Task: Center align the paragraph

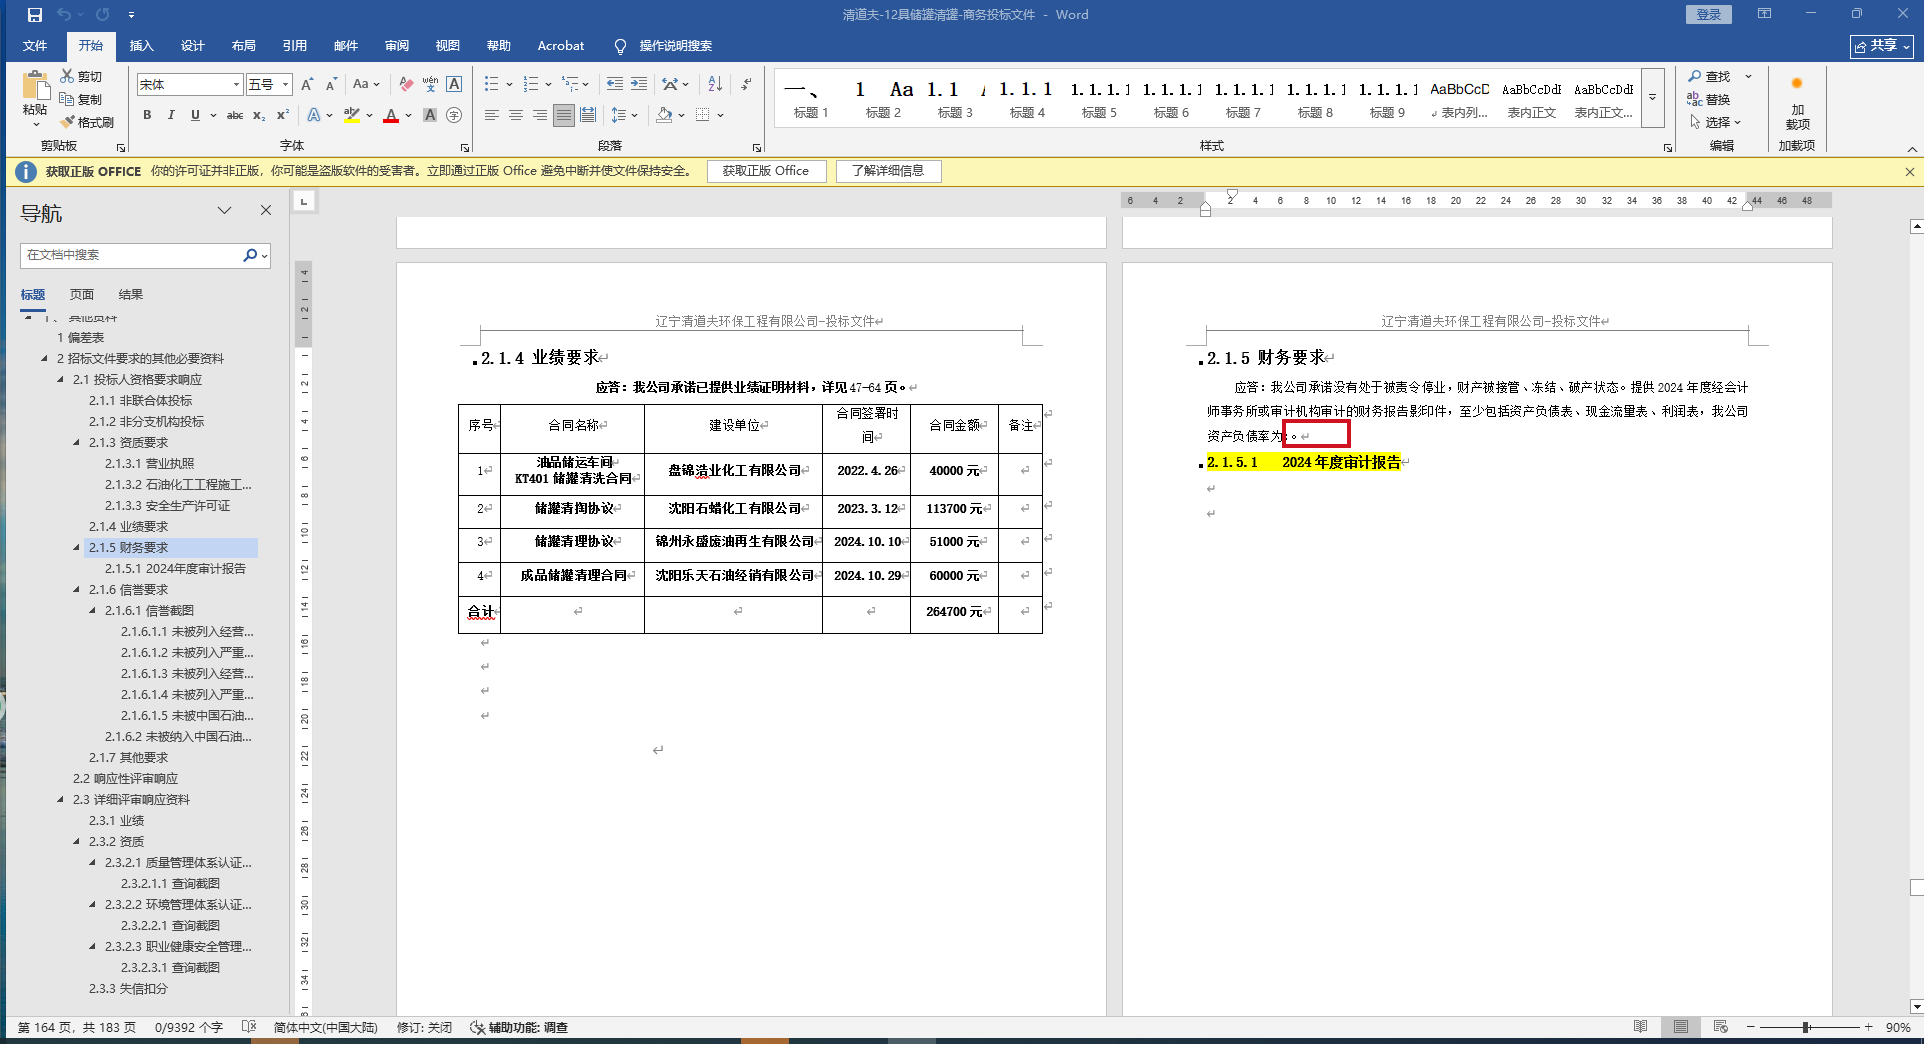Action: click(x=516, y=115)
